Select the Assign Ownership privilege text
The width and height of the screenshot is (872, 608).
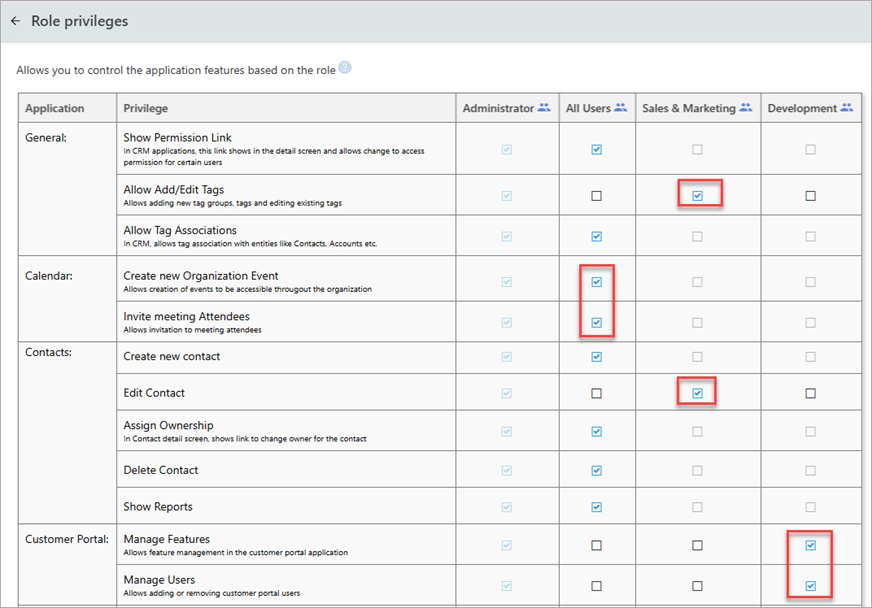click(x=169, y=426)
